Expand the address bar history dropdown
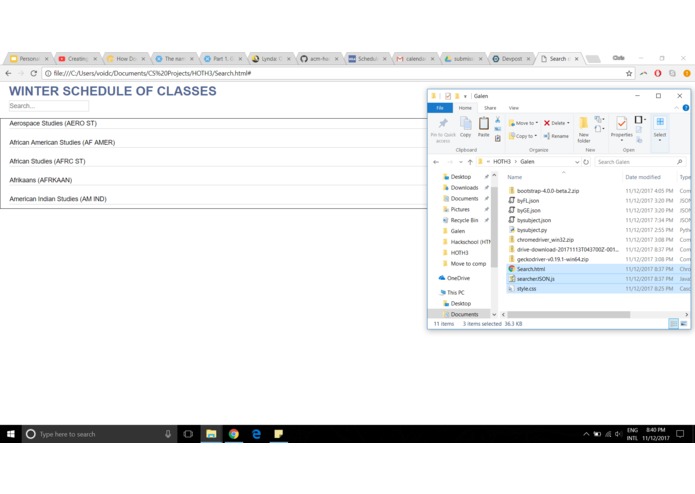The width and height of the screenshot is (695, 494). coord(577,162)
